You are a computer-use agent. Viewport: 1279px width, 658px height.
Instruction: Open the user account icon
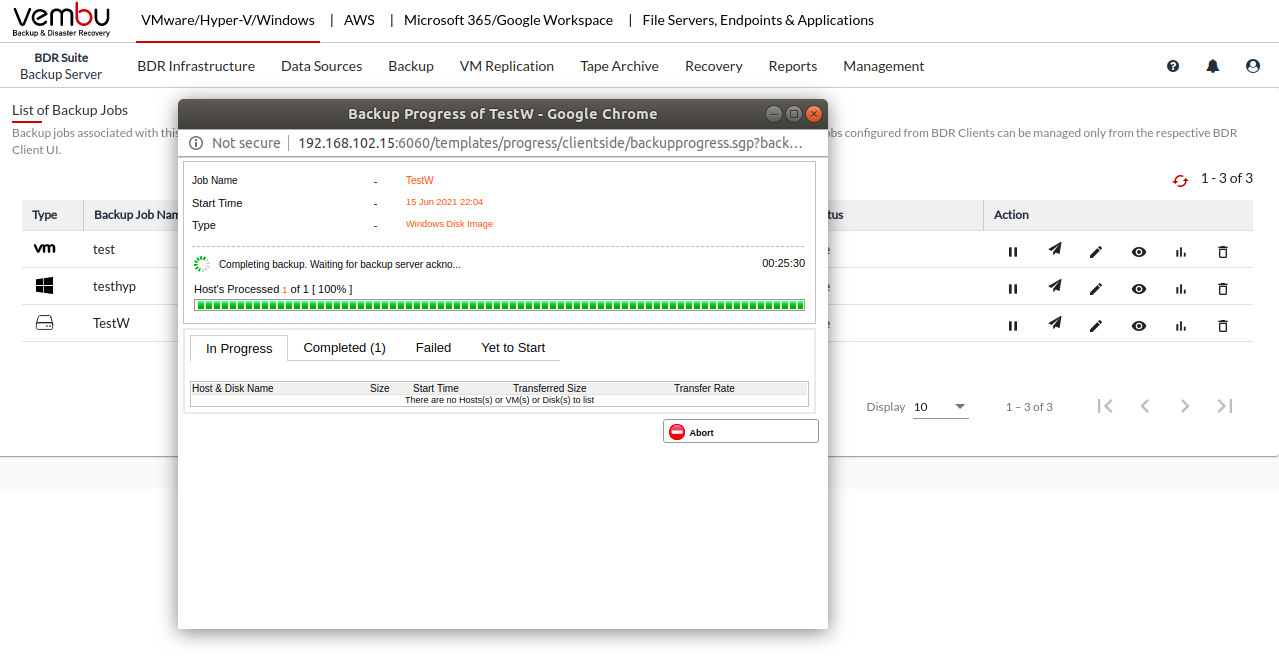(x=1253, y=66)
